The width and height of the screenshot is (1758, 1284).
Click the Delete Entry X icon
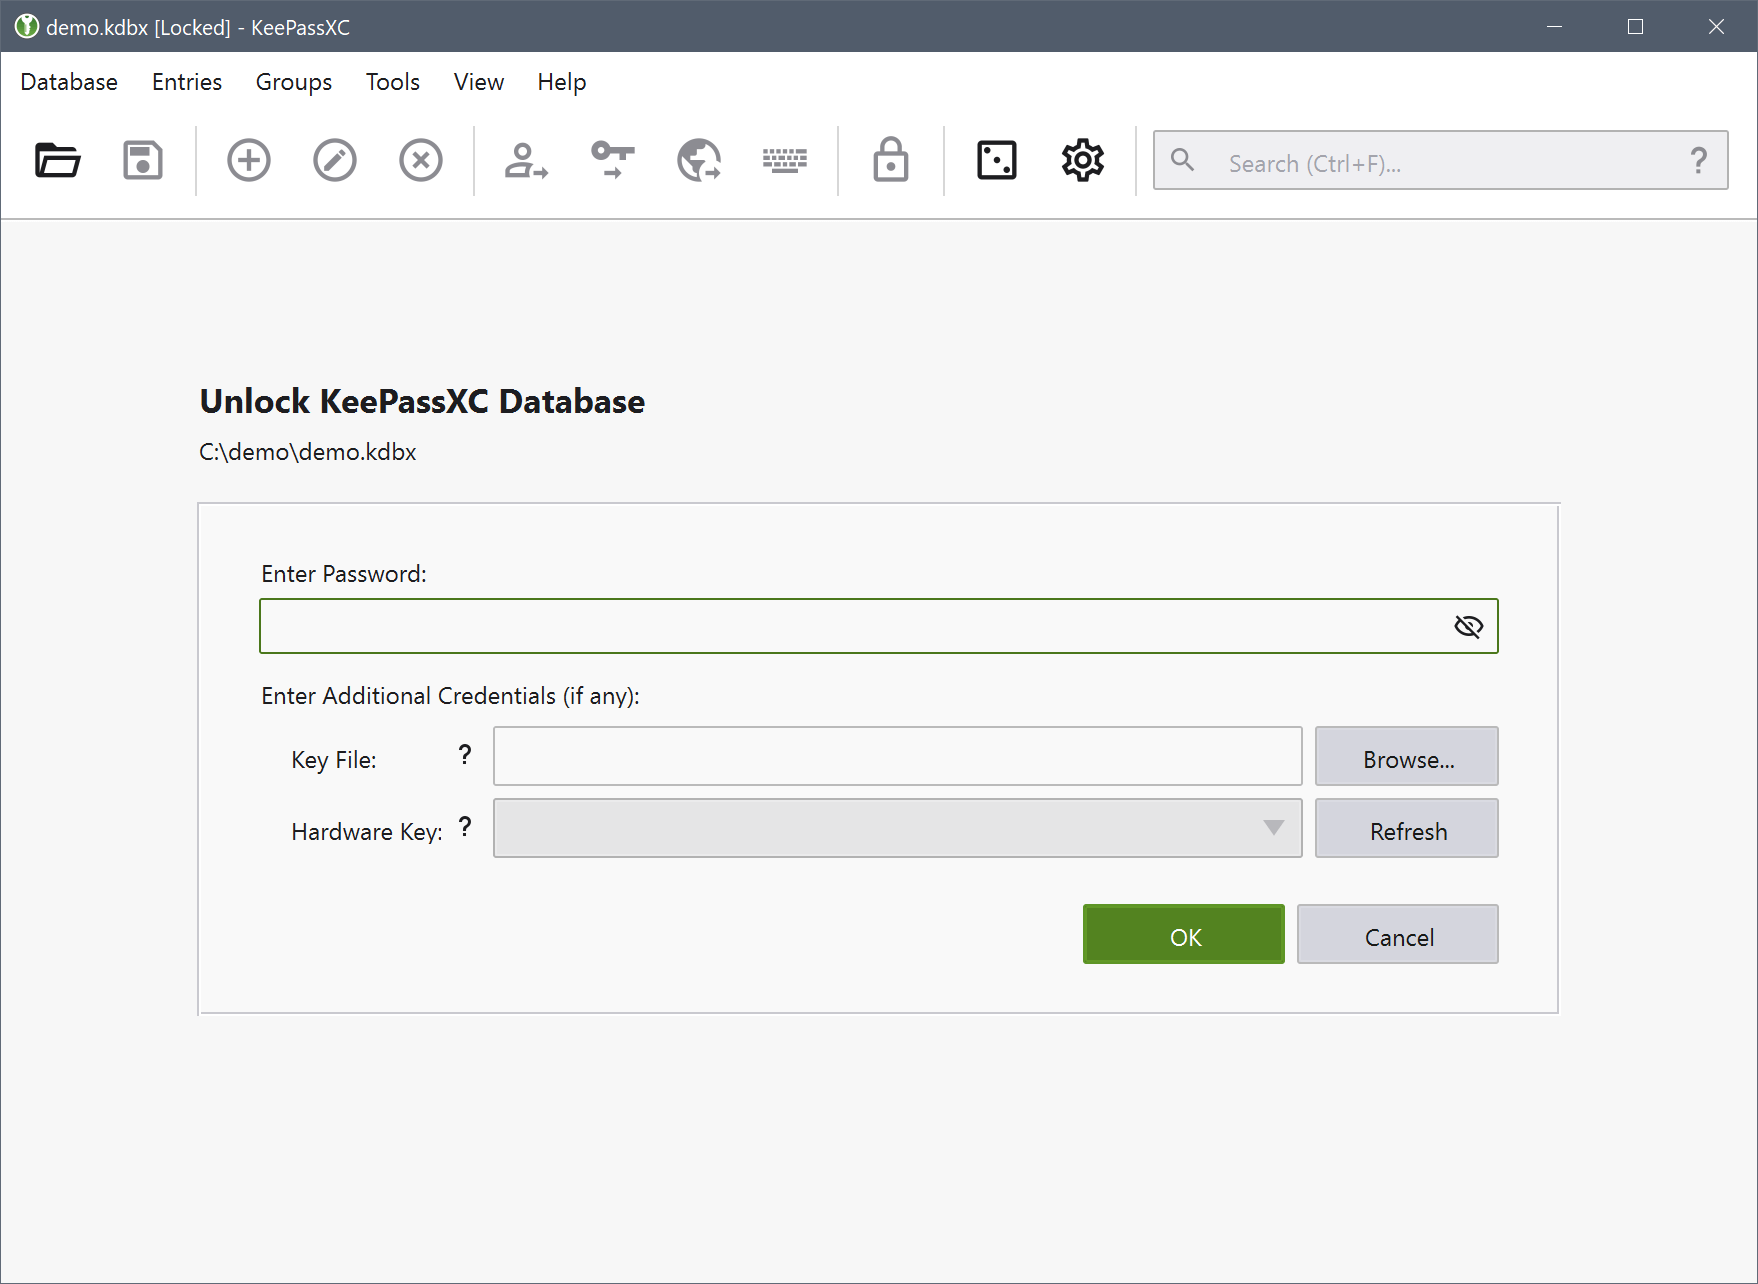(421, 160)
